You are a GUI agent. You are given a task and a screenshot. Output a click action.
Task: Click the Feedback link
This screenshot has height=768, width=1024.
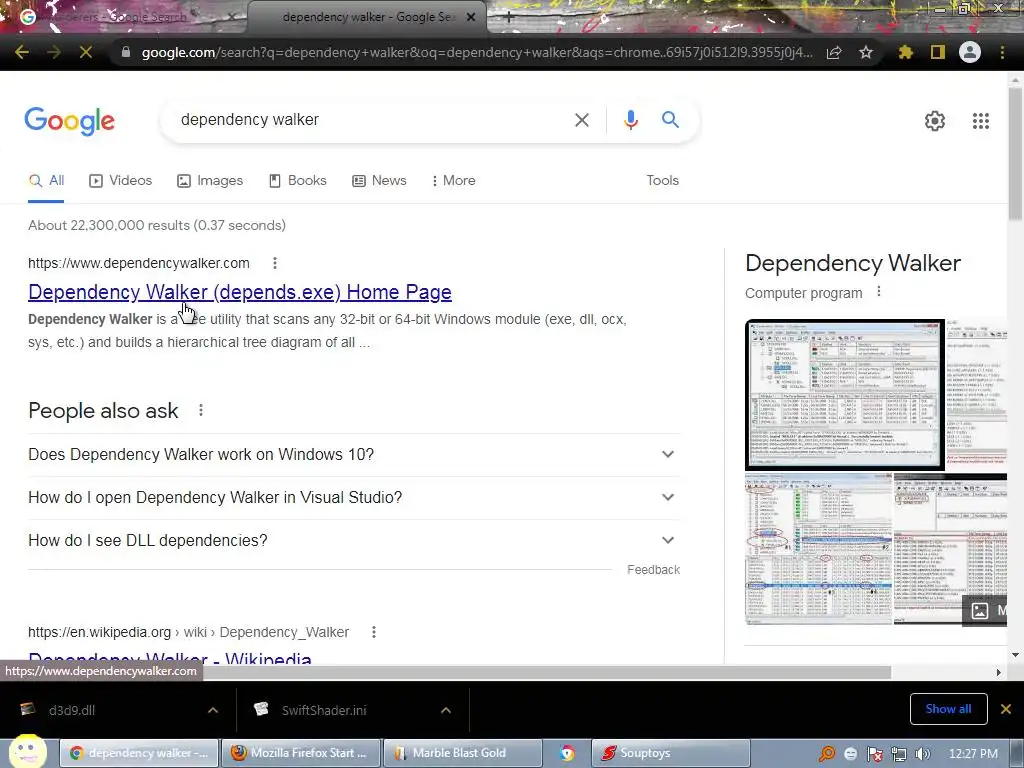click(653, 570)
